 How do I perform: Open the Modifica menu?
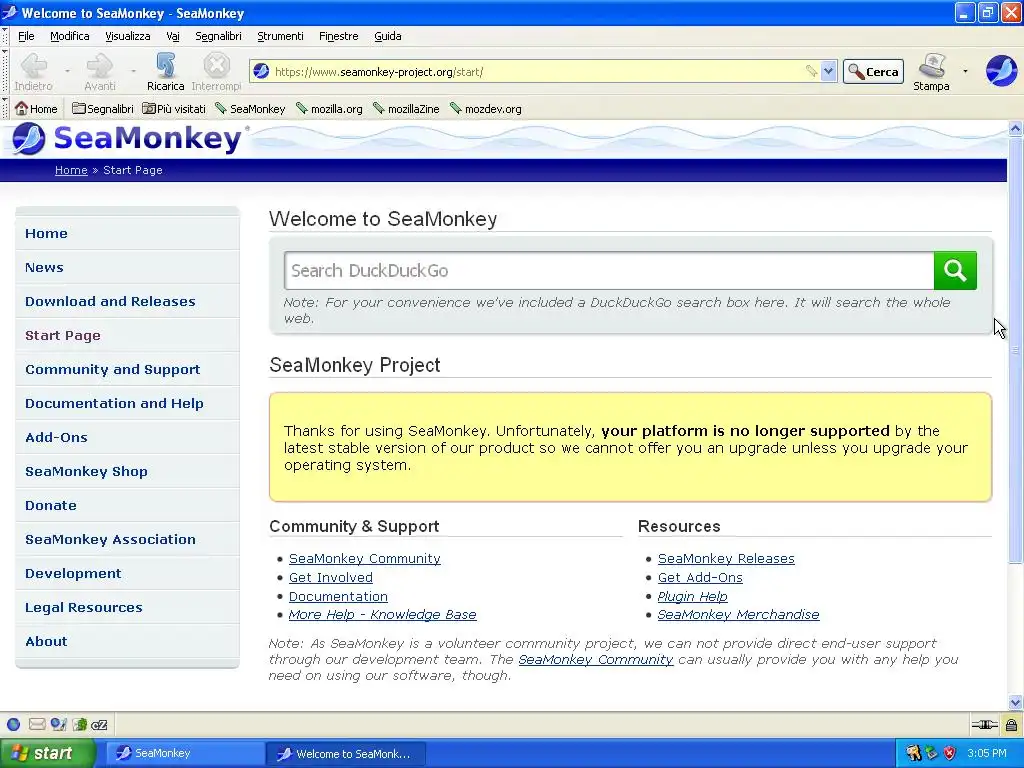[x=70, y=36]
